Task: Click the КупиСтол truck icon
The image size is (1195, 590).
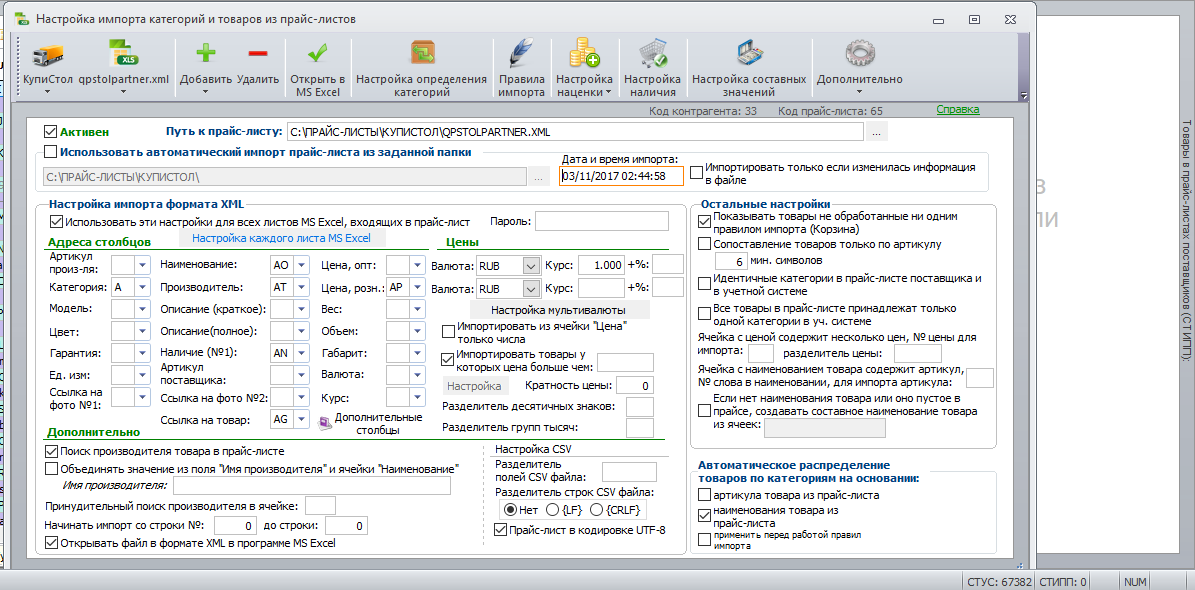Action: tap(47, 56)
